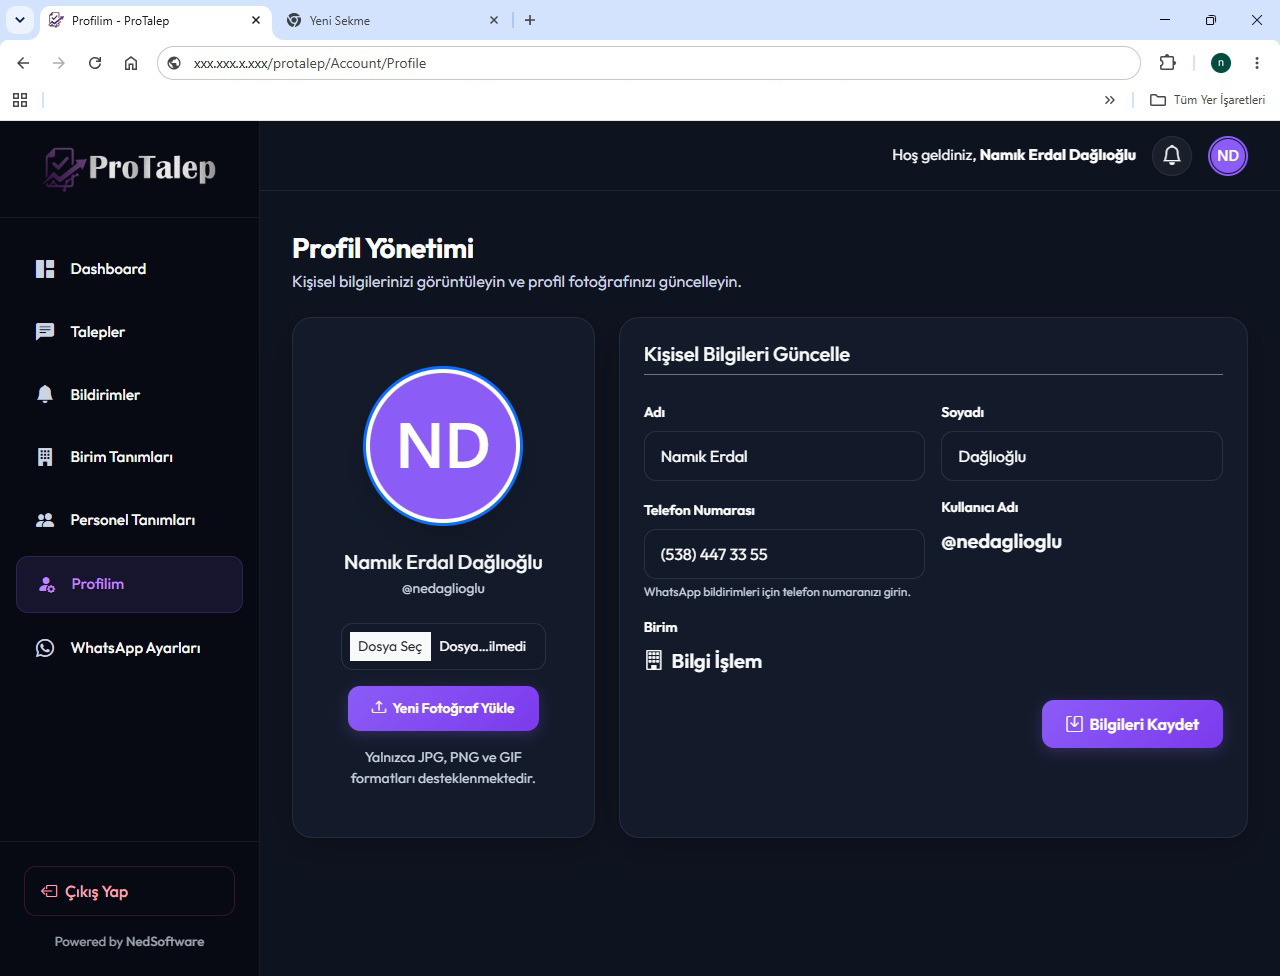Open notifications bell in top header
Viewport: 1280px width, 976px height.
[x=1172, y=156]
